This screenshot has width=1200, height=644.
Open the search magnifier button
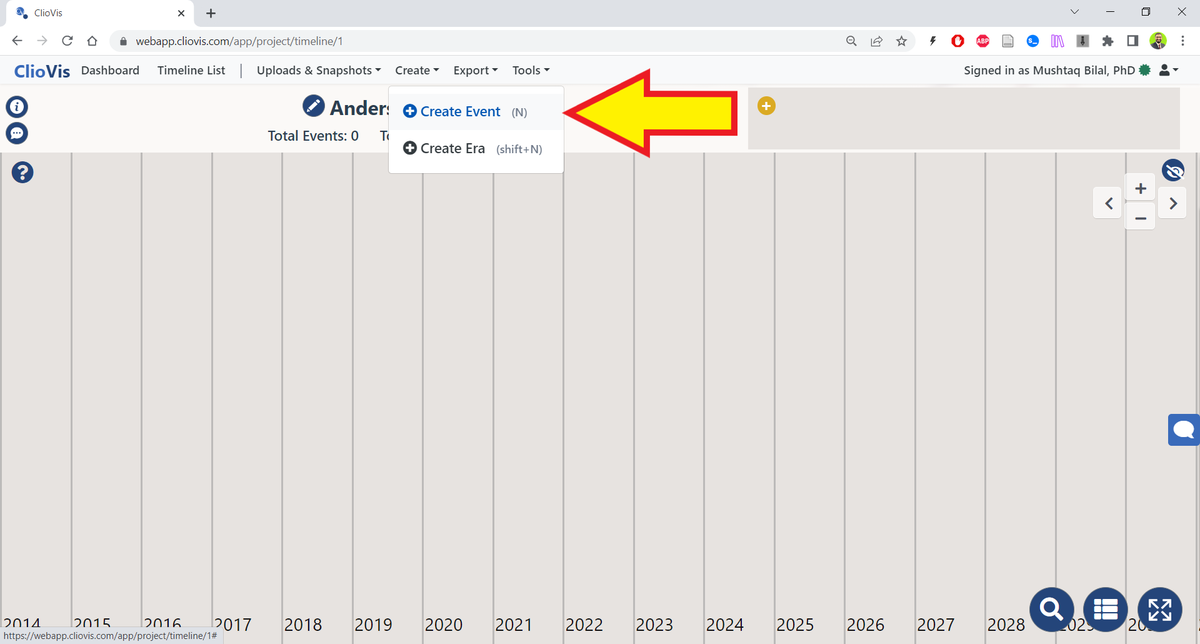coord(1051,608)
